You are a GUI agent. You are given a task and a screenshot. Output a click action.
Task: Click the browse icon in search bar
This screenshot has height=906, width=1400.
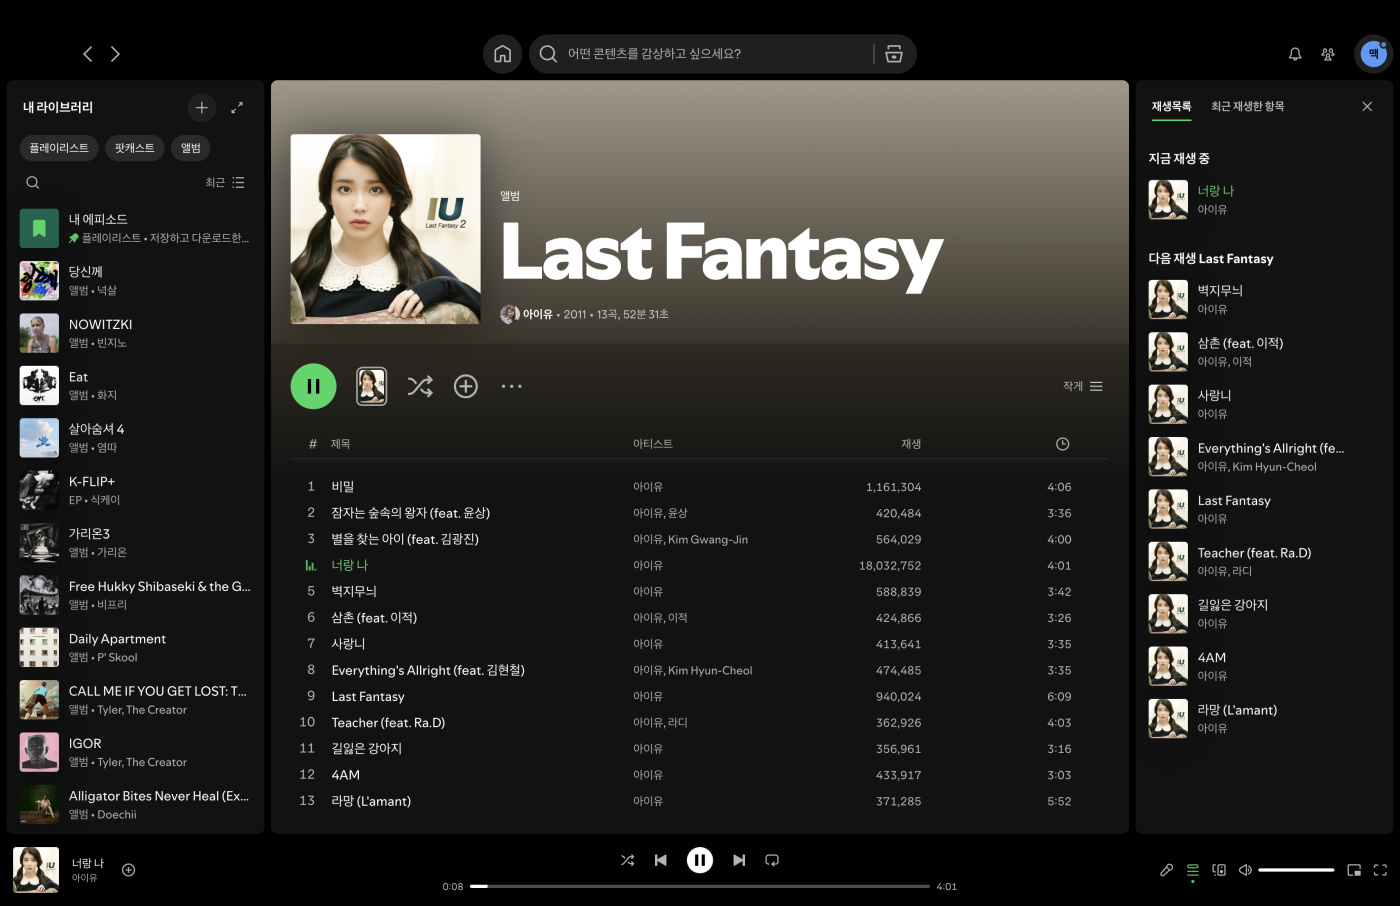pyautogui.click(x=894, y=54)
